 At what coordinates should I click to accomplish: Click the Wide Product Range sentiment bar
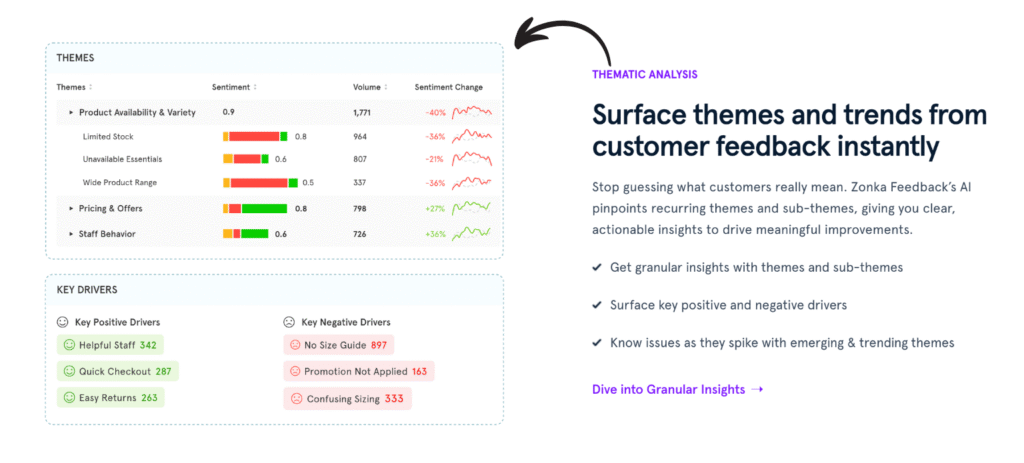tap(260, 183)
